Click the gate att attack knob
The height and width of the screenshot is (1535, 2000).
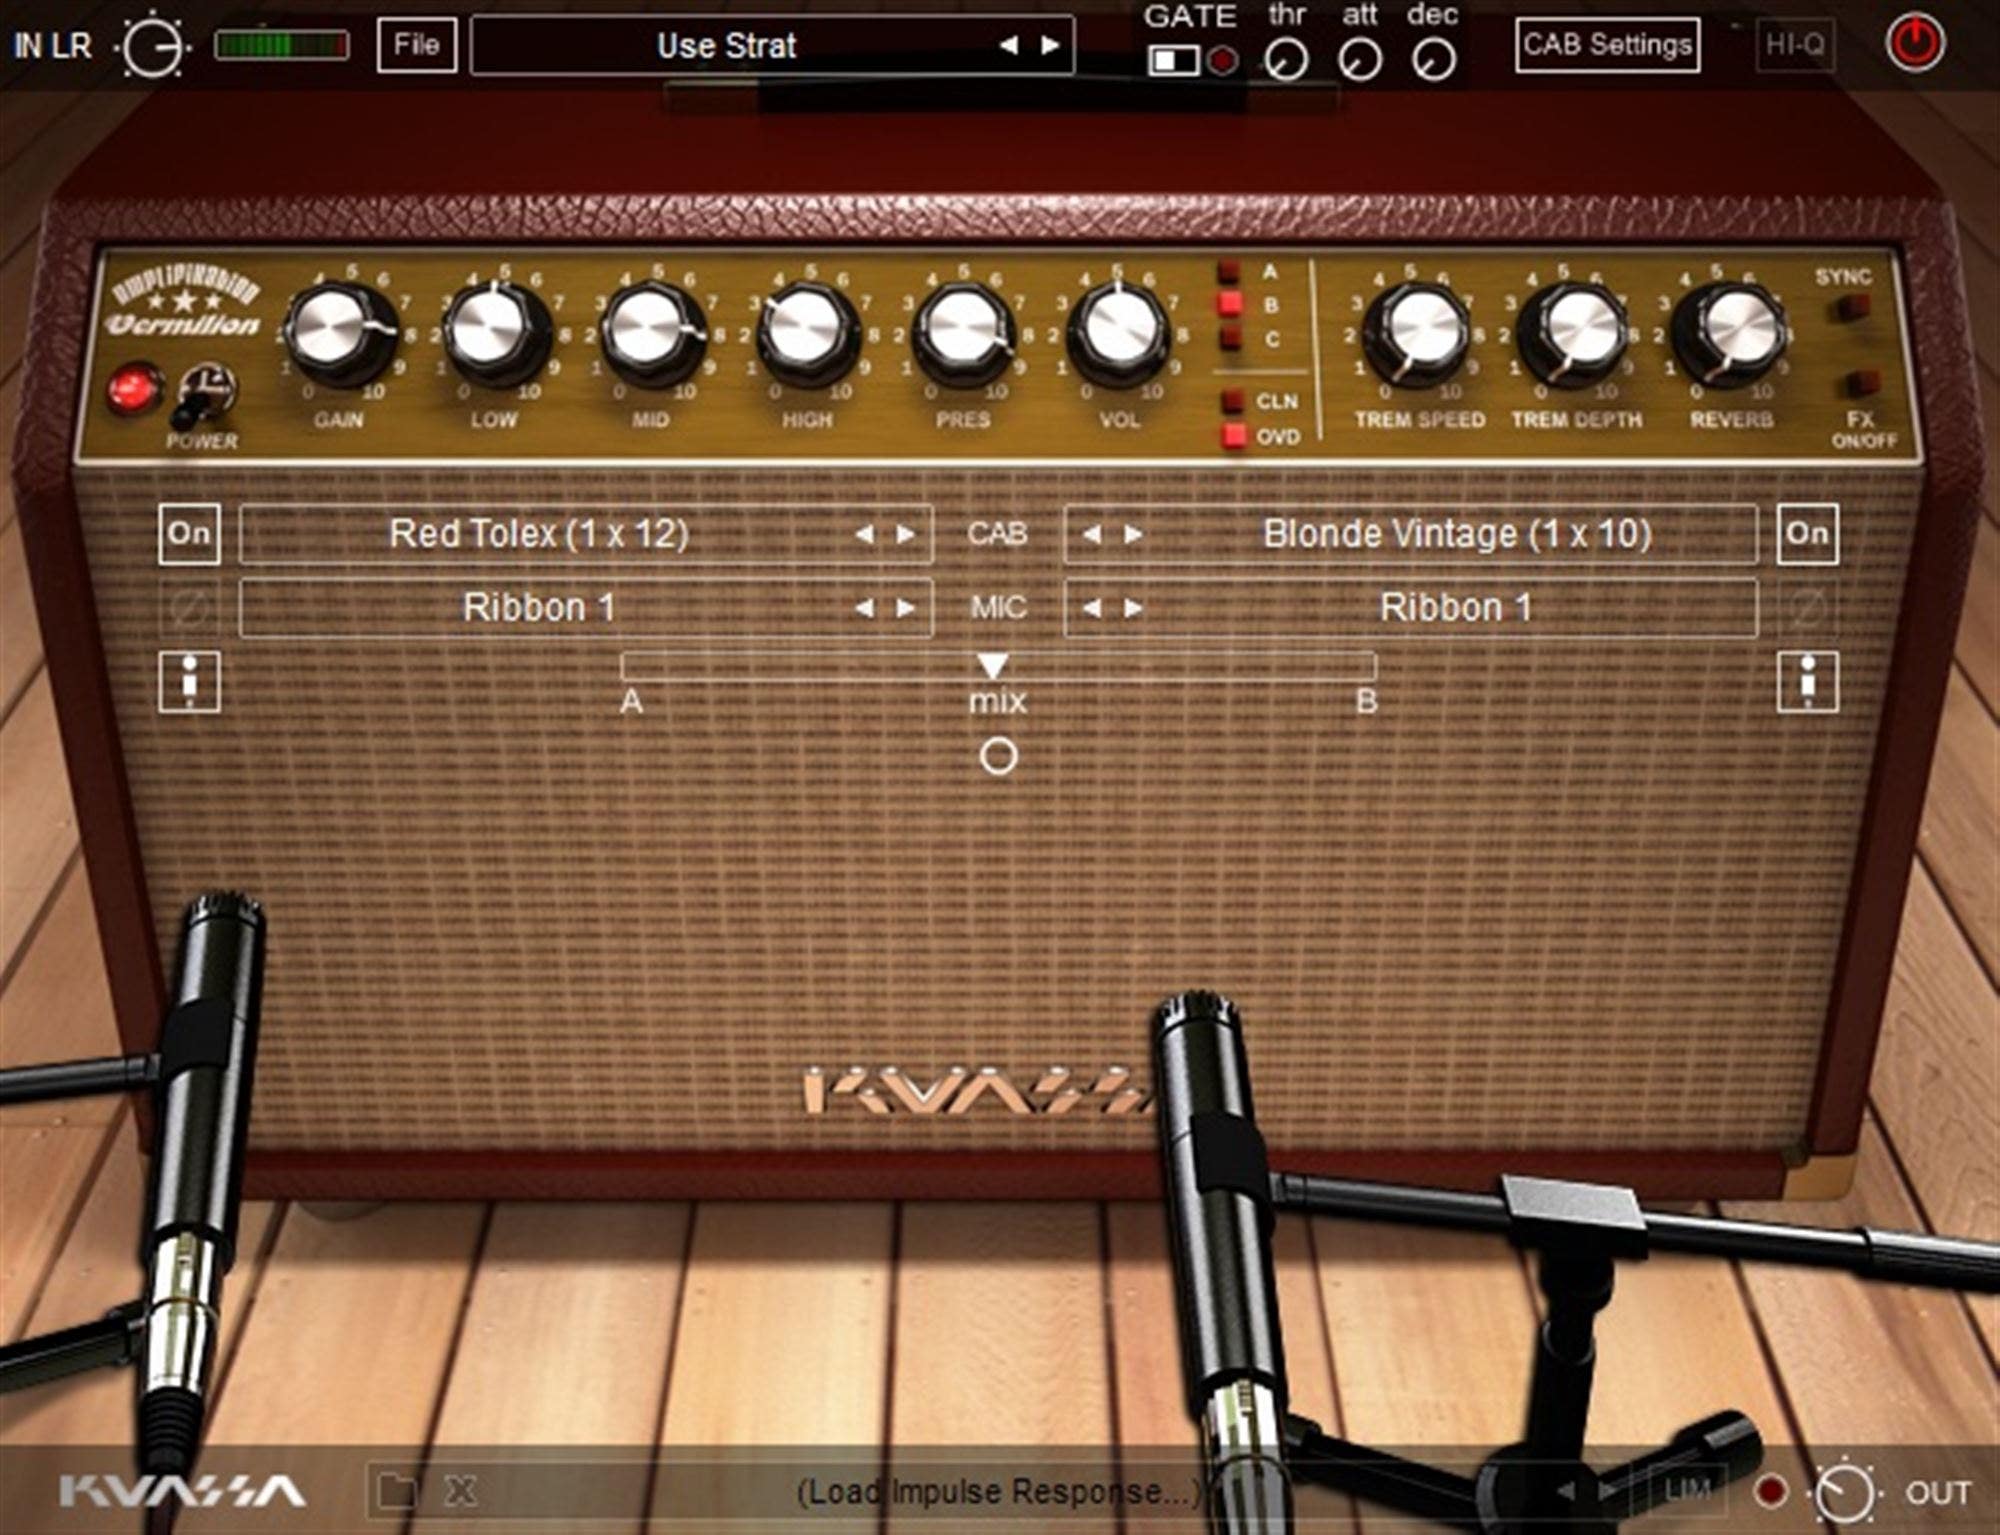1360,60
